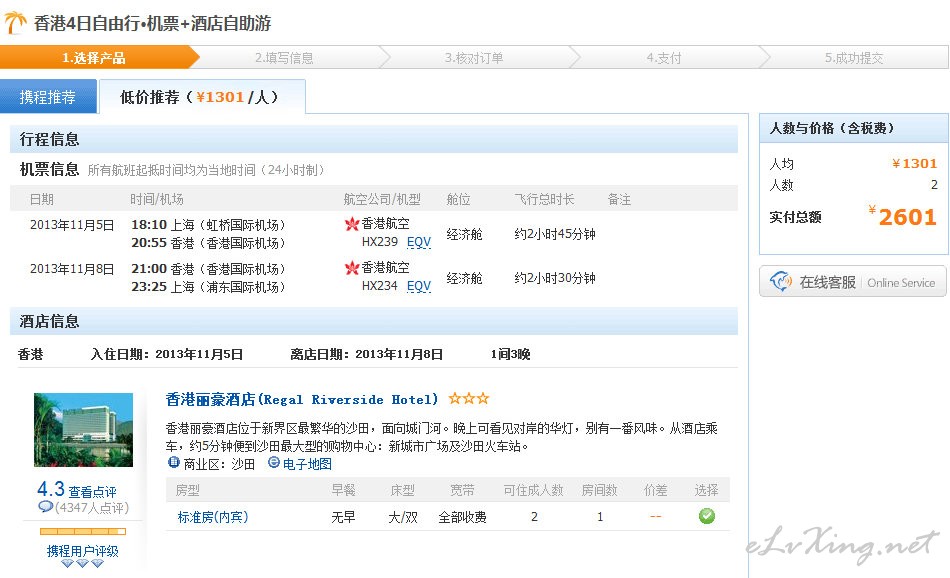Click the 全部收费 broadband cell

point(462,517)
